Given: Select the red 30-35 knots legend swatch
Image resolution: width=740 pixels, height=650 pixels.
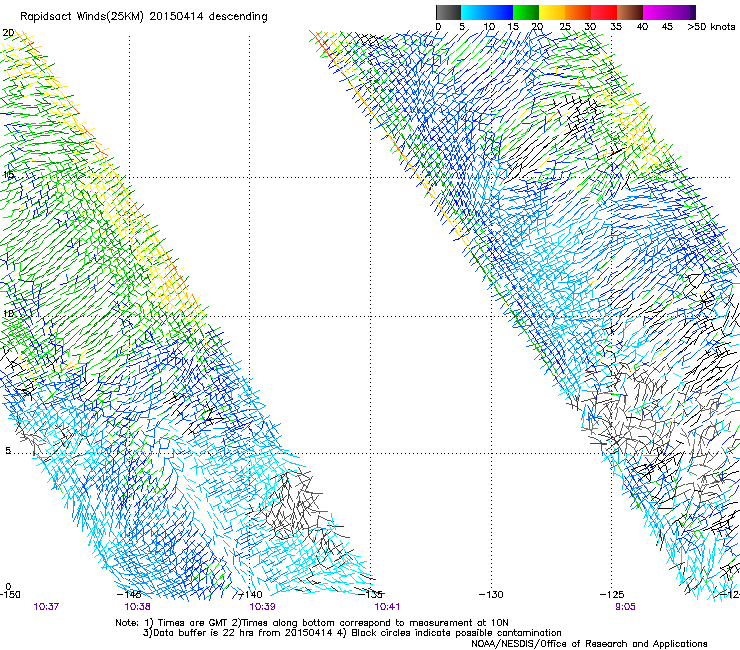Looking at the screenshot, I should (x=604, y=12).
